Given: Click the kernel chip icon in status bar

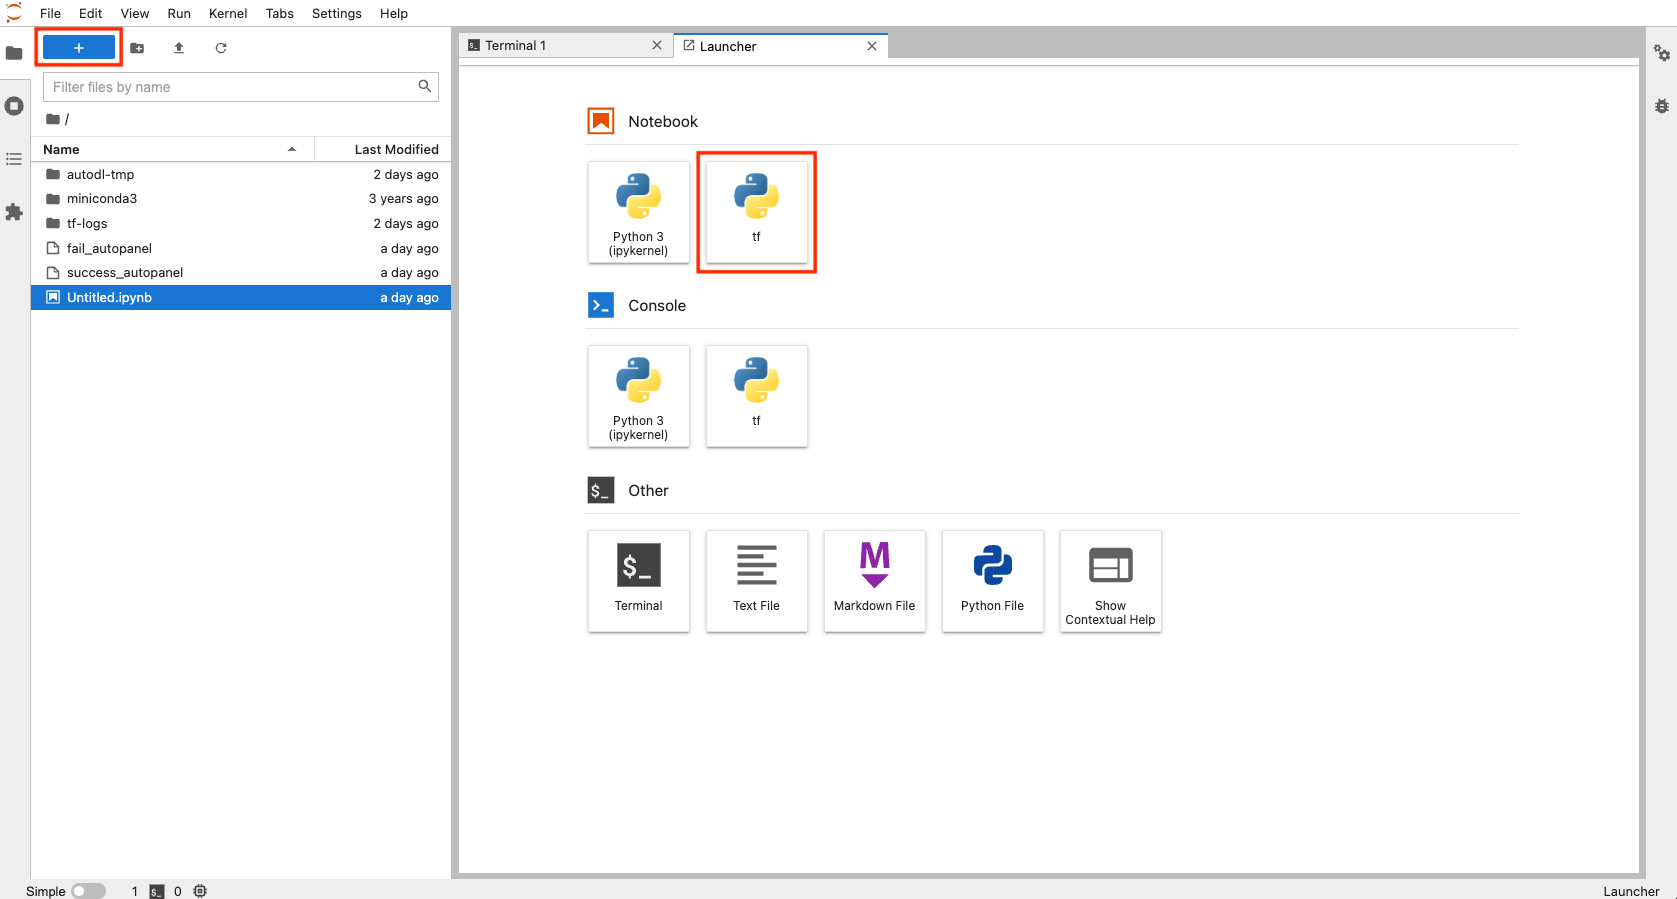Looking at the screenshot, I should [200, 891].
